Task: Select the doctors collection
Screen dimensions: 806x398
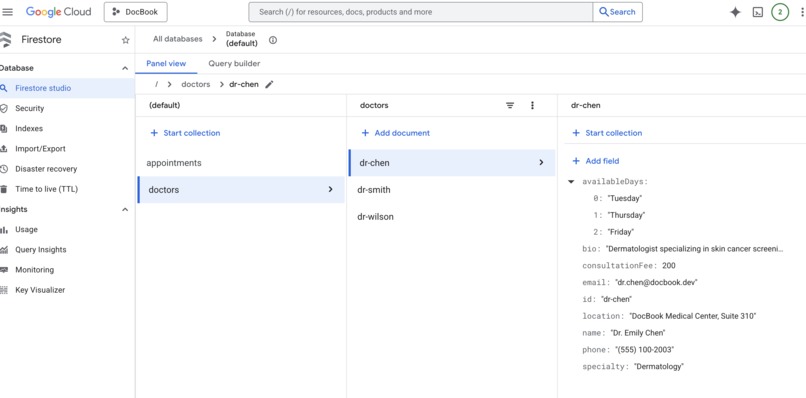Action: (x=241, y=190)
